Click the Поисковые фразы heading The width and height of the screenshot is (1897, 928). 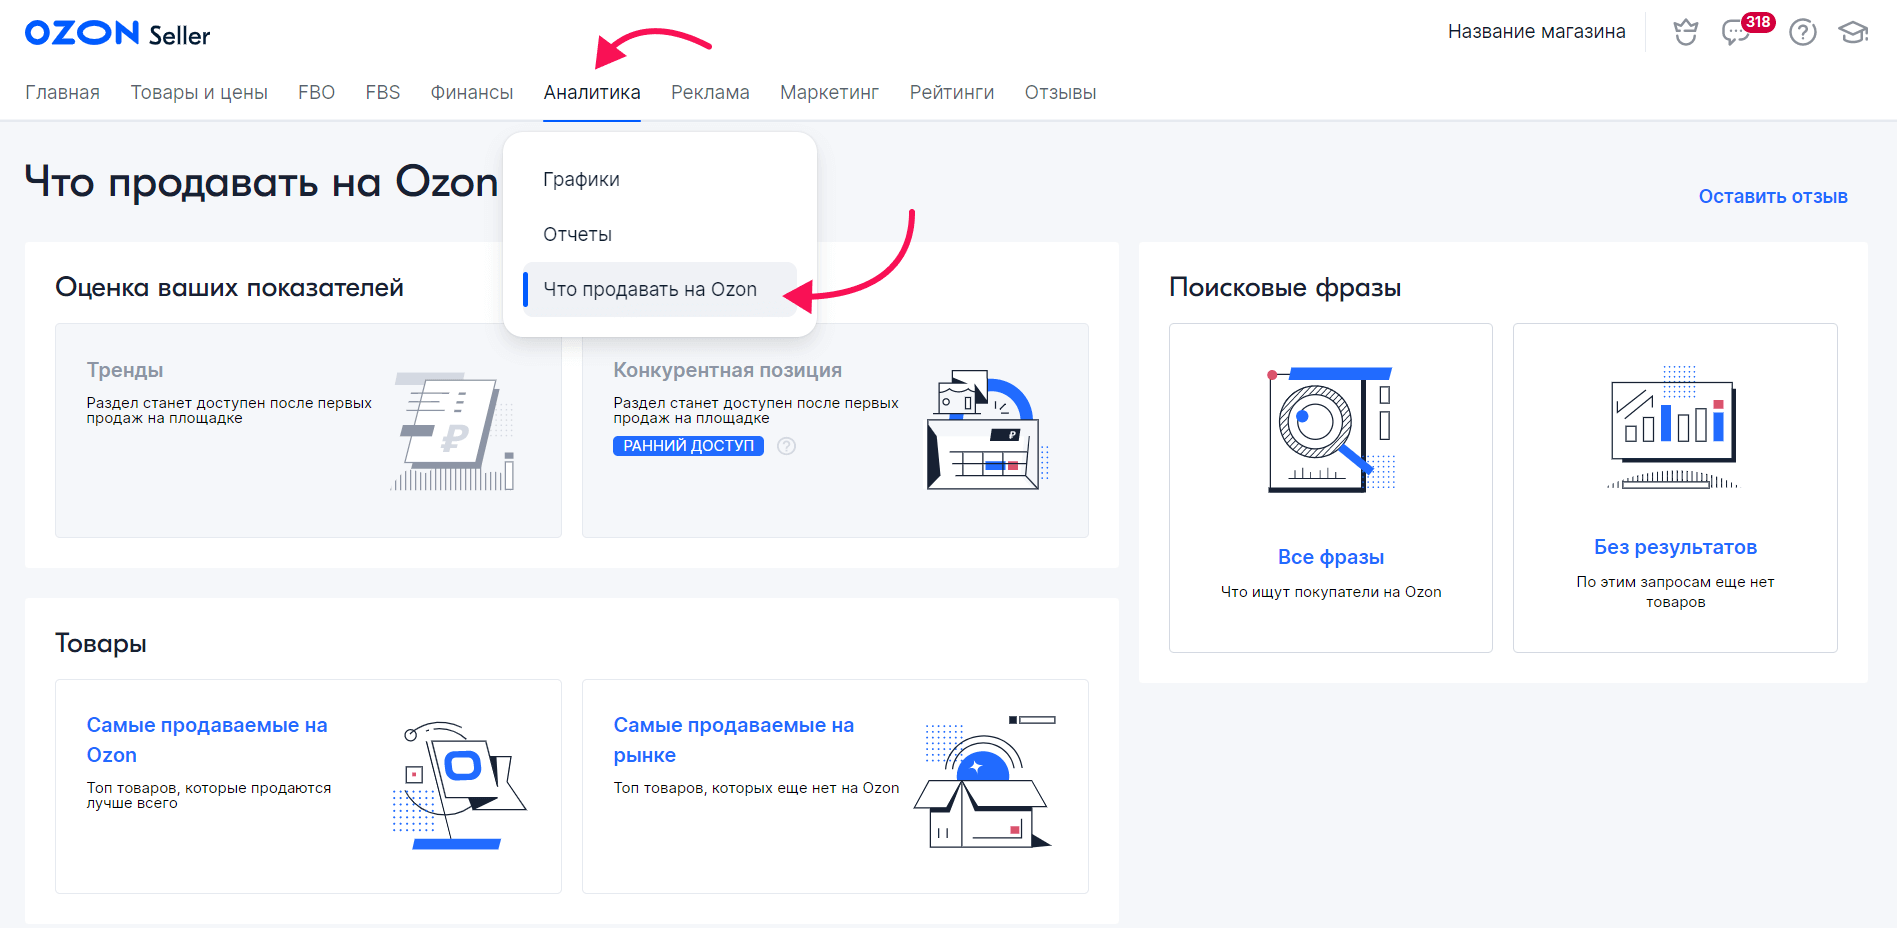pos(1285,288)
